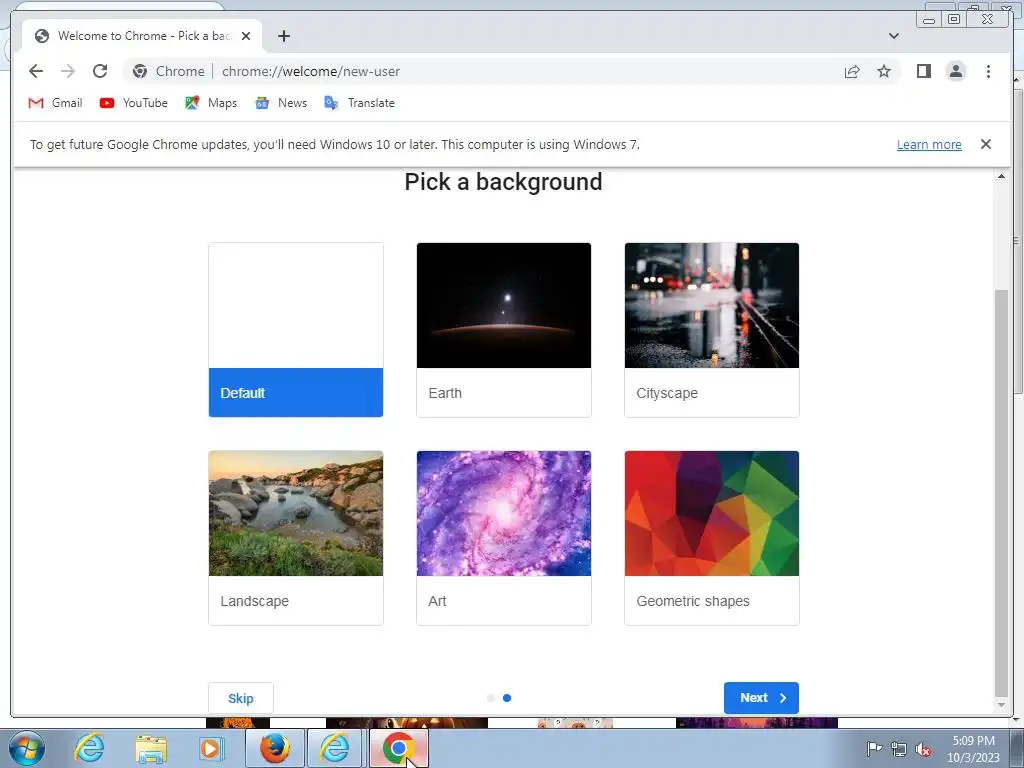Open the side panel icon
This screenshot has height=768, width=1024.
coord(923,71)
